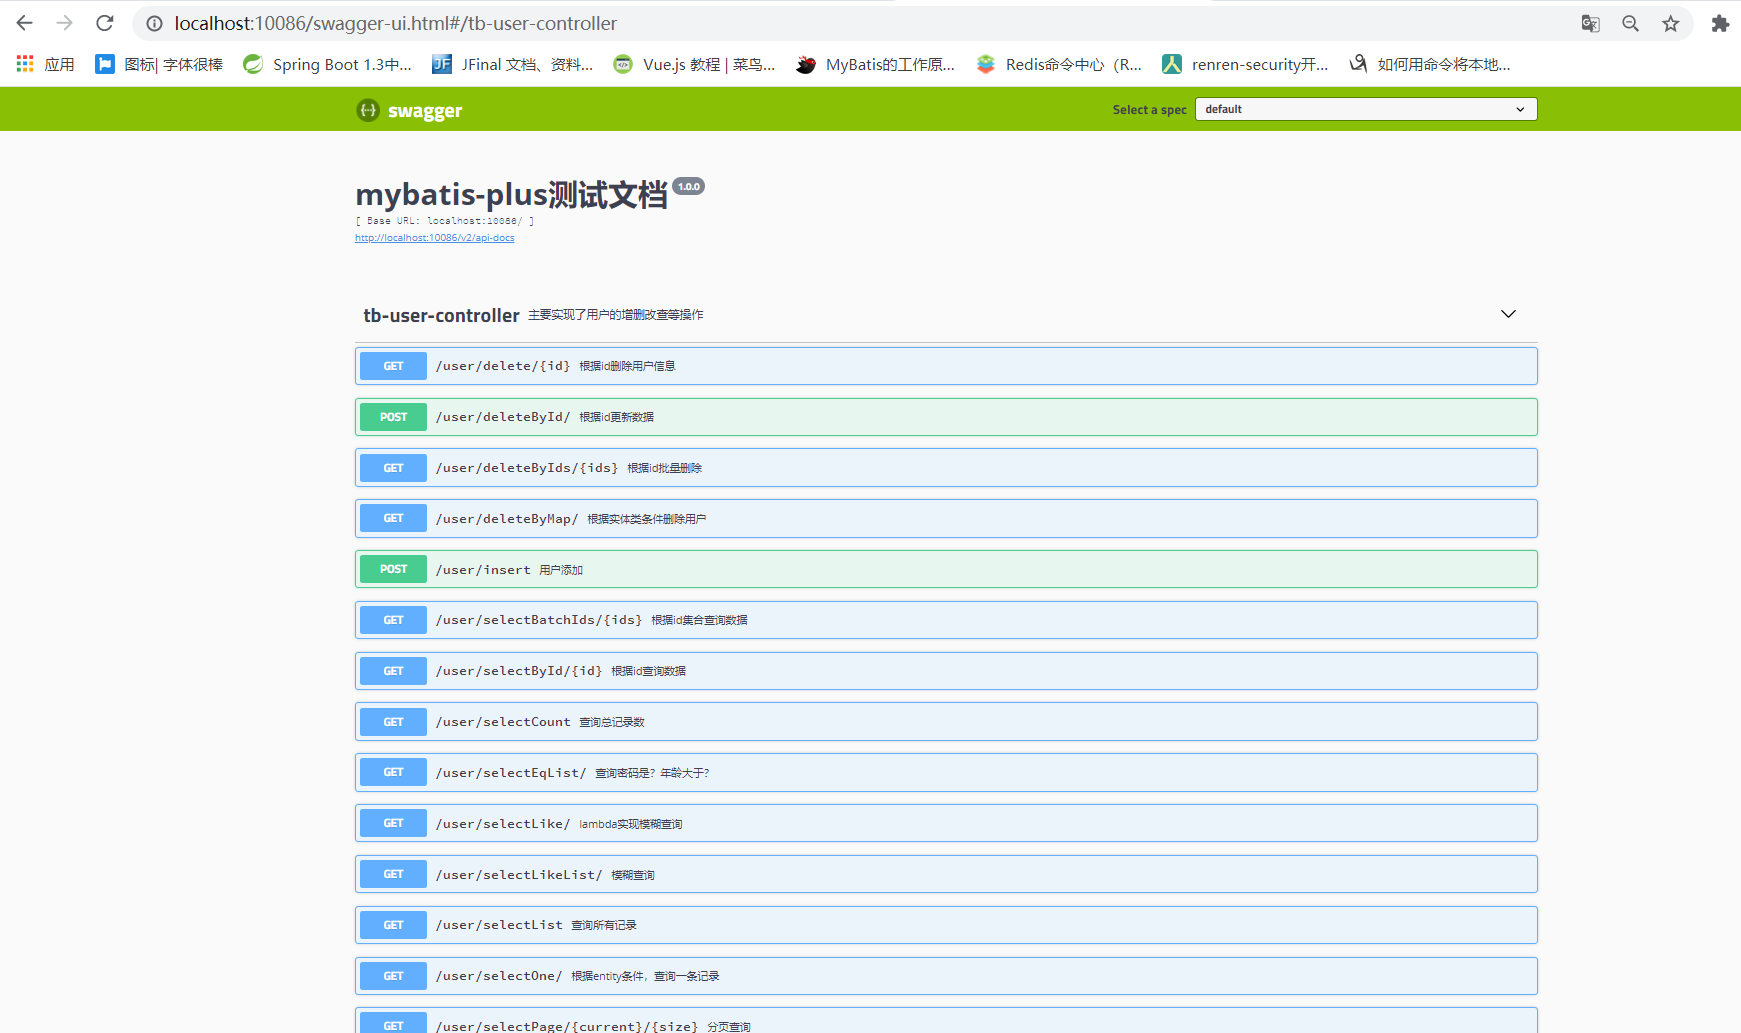This screenshot has height=1033, width=1741.
Task: Click the 1.0.0 version badge
Action: (689, 186)
